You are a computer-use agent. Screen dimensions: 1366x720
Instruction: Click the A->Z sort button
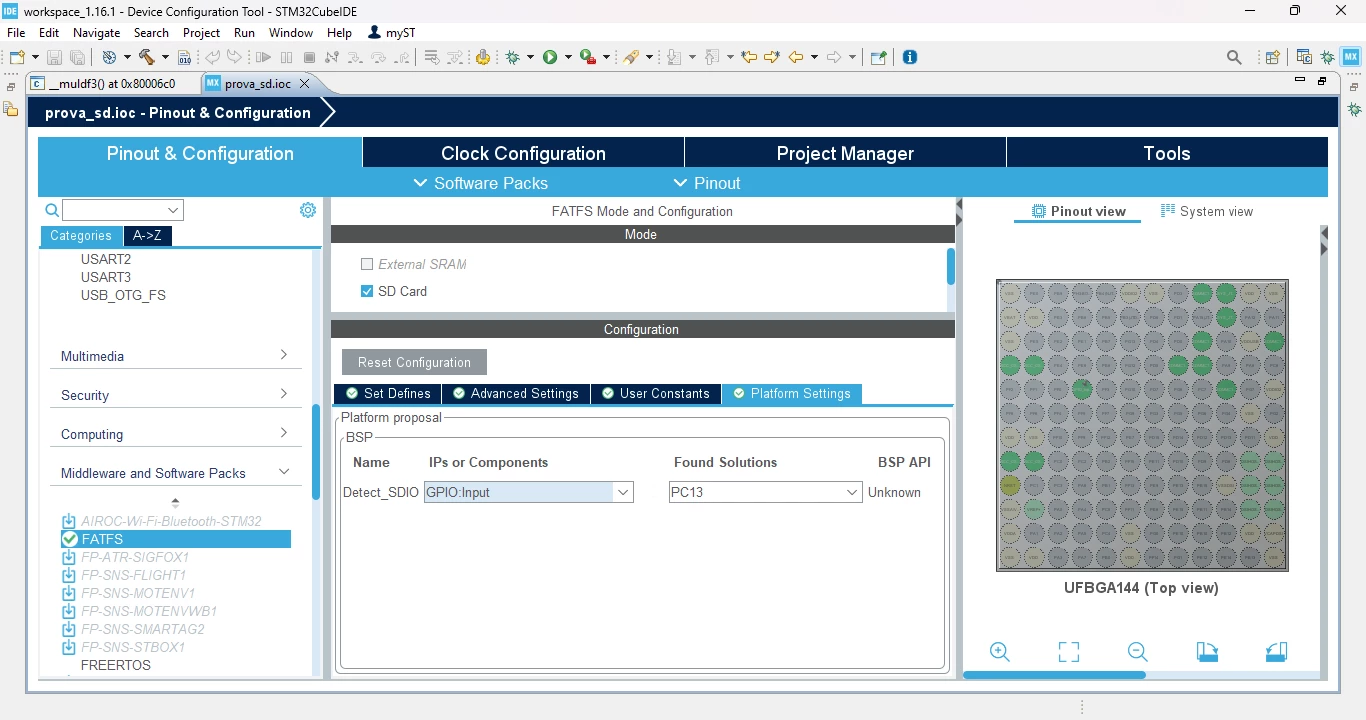click(x=147, y=236)
